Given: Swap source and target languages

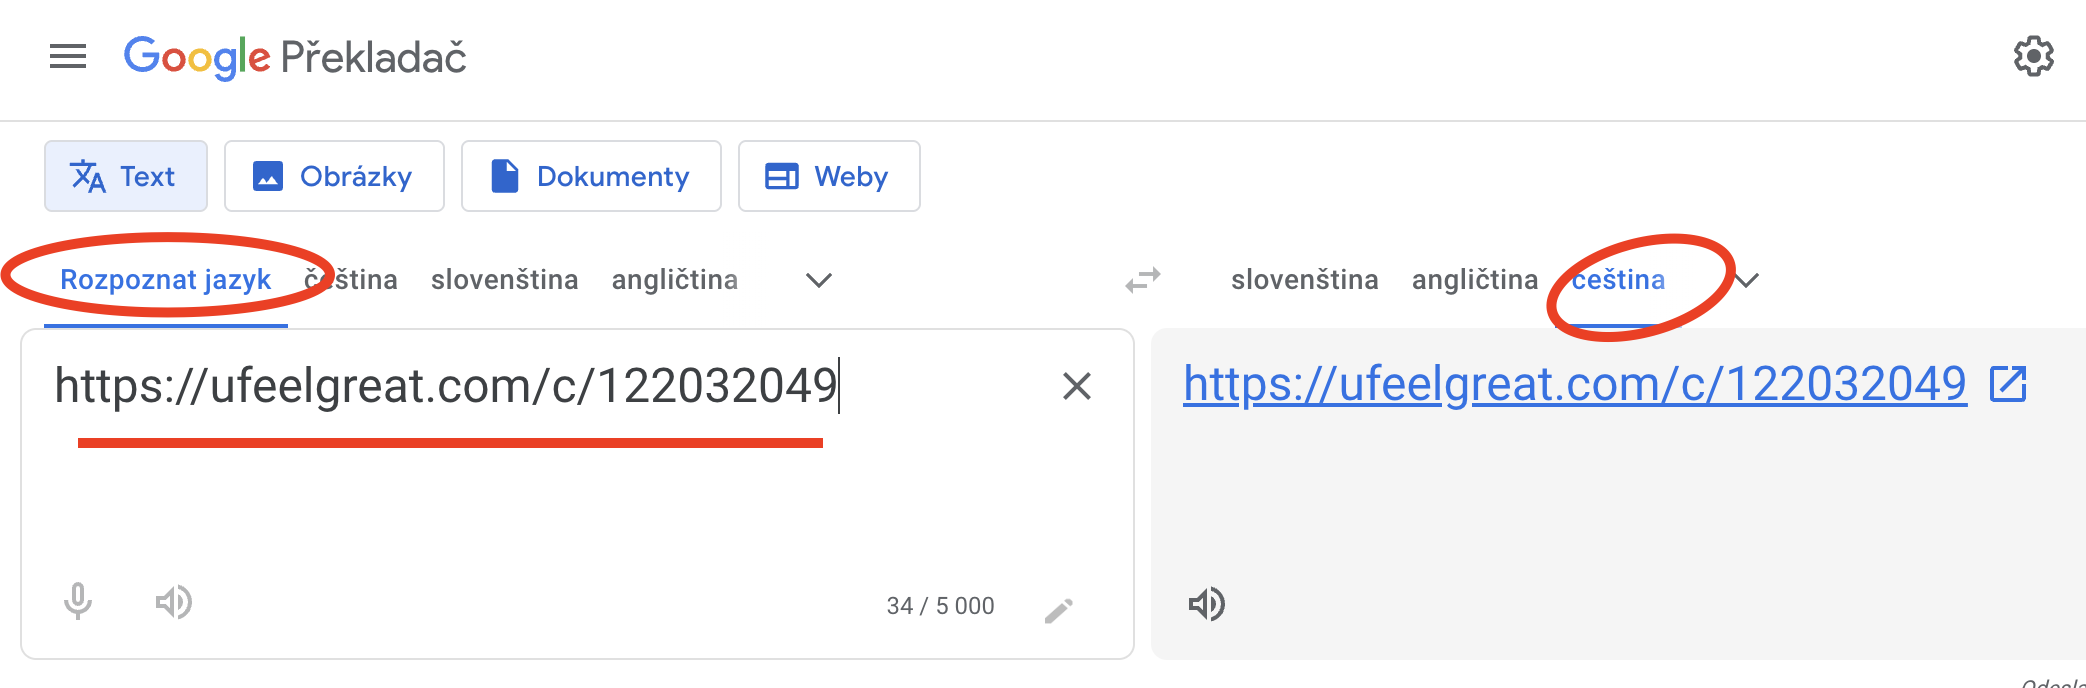Looking at the screenshot, I should pyautogui.click(x=1143, y=280).
